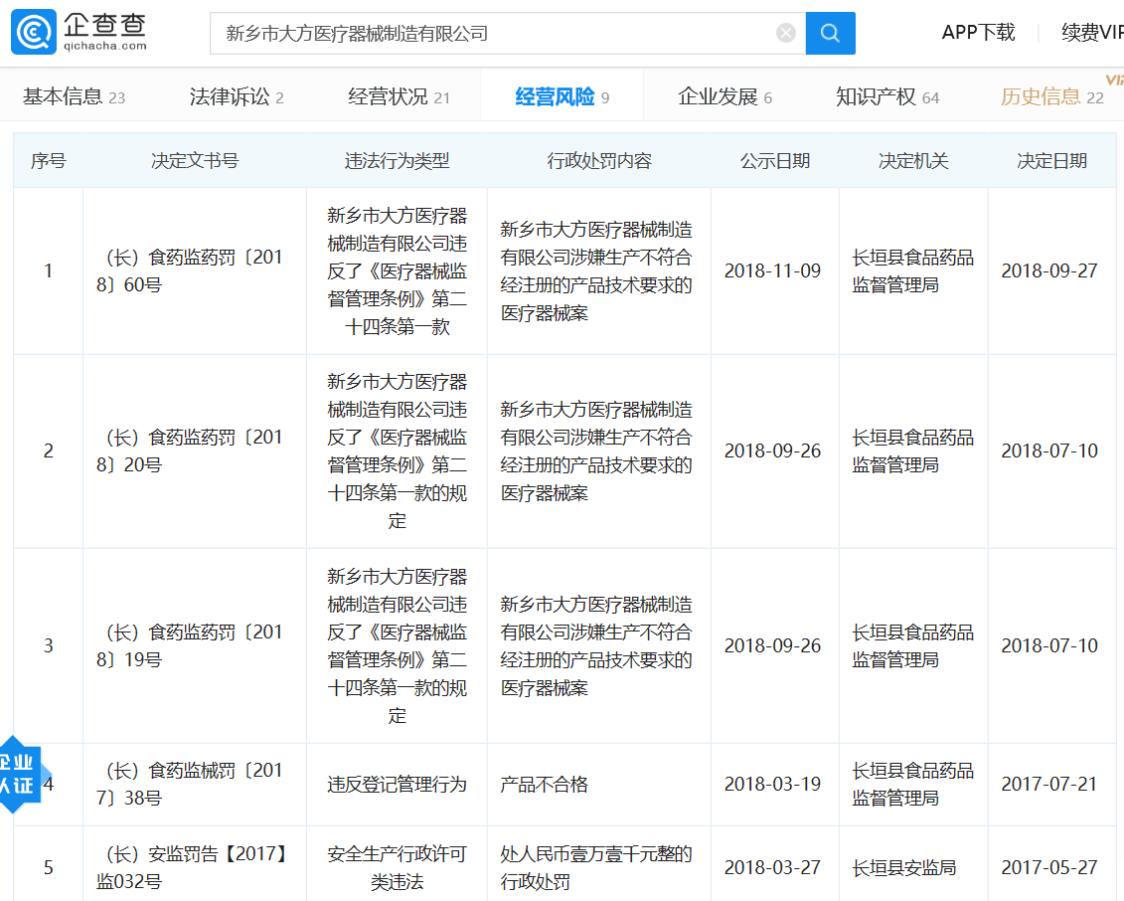Click the company name search field
This screenshot has width=1124, height=901.
tap(490, 33)
